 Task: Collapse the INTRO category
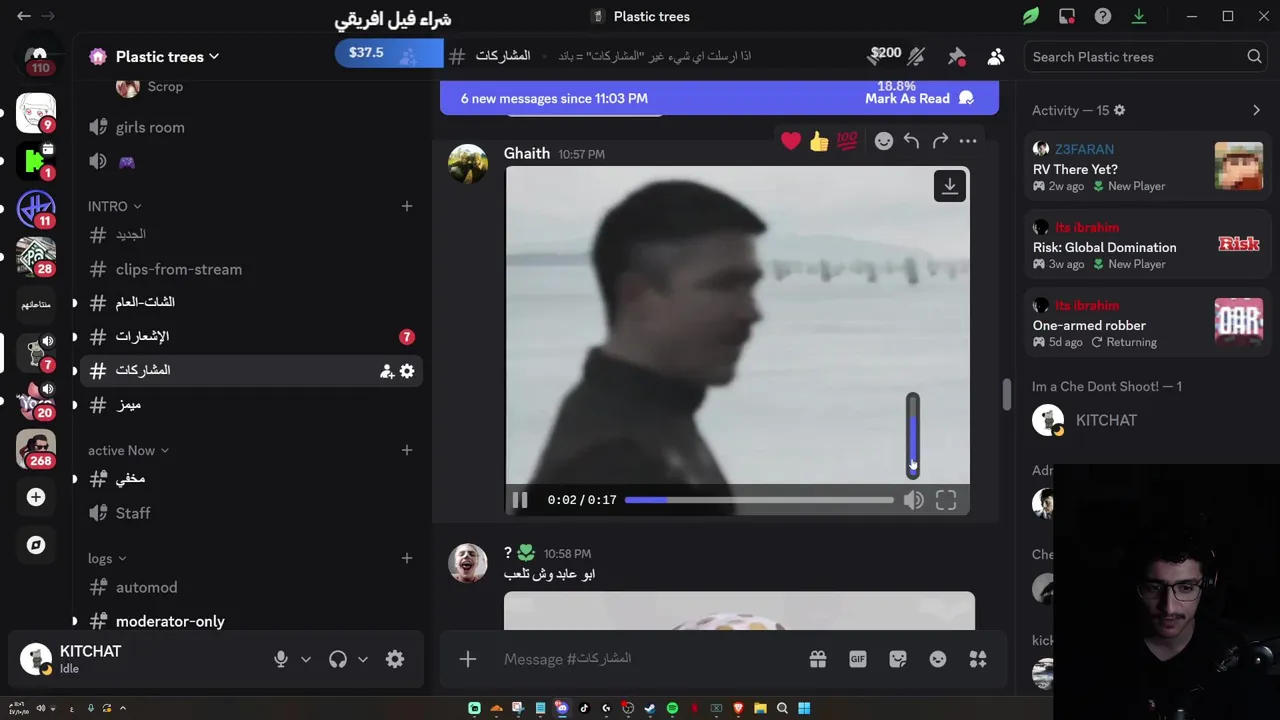pyautogui.click(x=114, y=206)
